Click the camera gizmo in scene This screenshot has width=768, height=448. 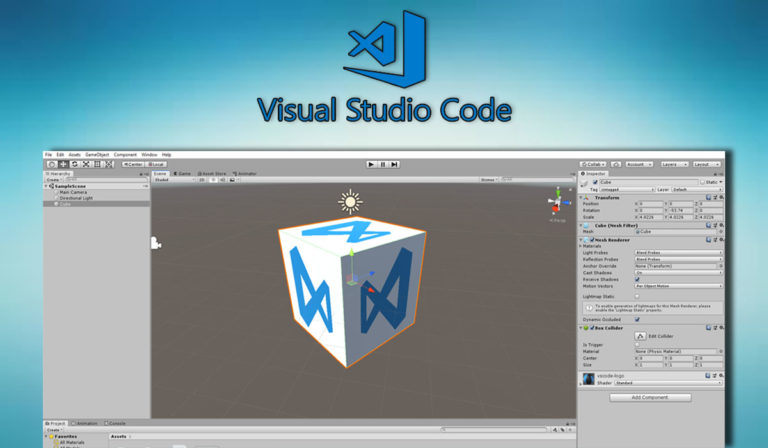pyautogui.click(x=155, y=243)
